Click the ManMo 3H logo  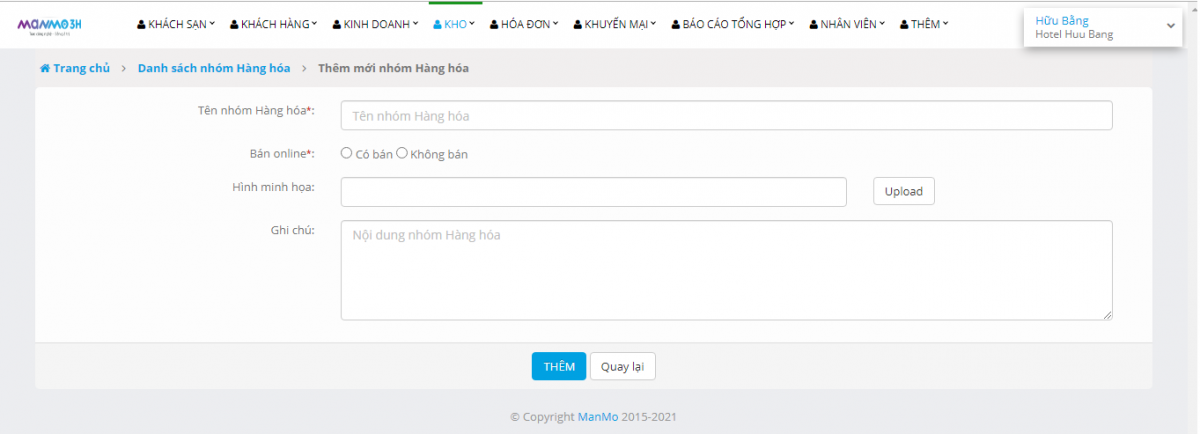click(x=50, y=24)
